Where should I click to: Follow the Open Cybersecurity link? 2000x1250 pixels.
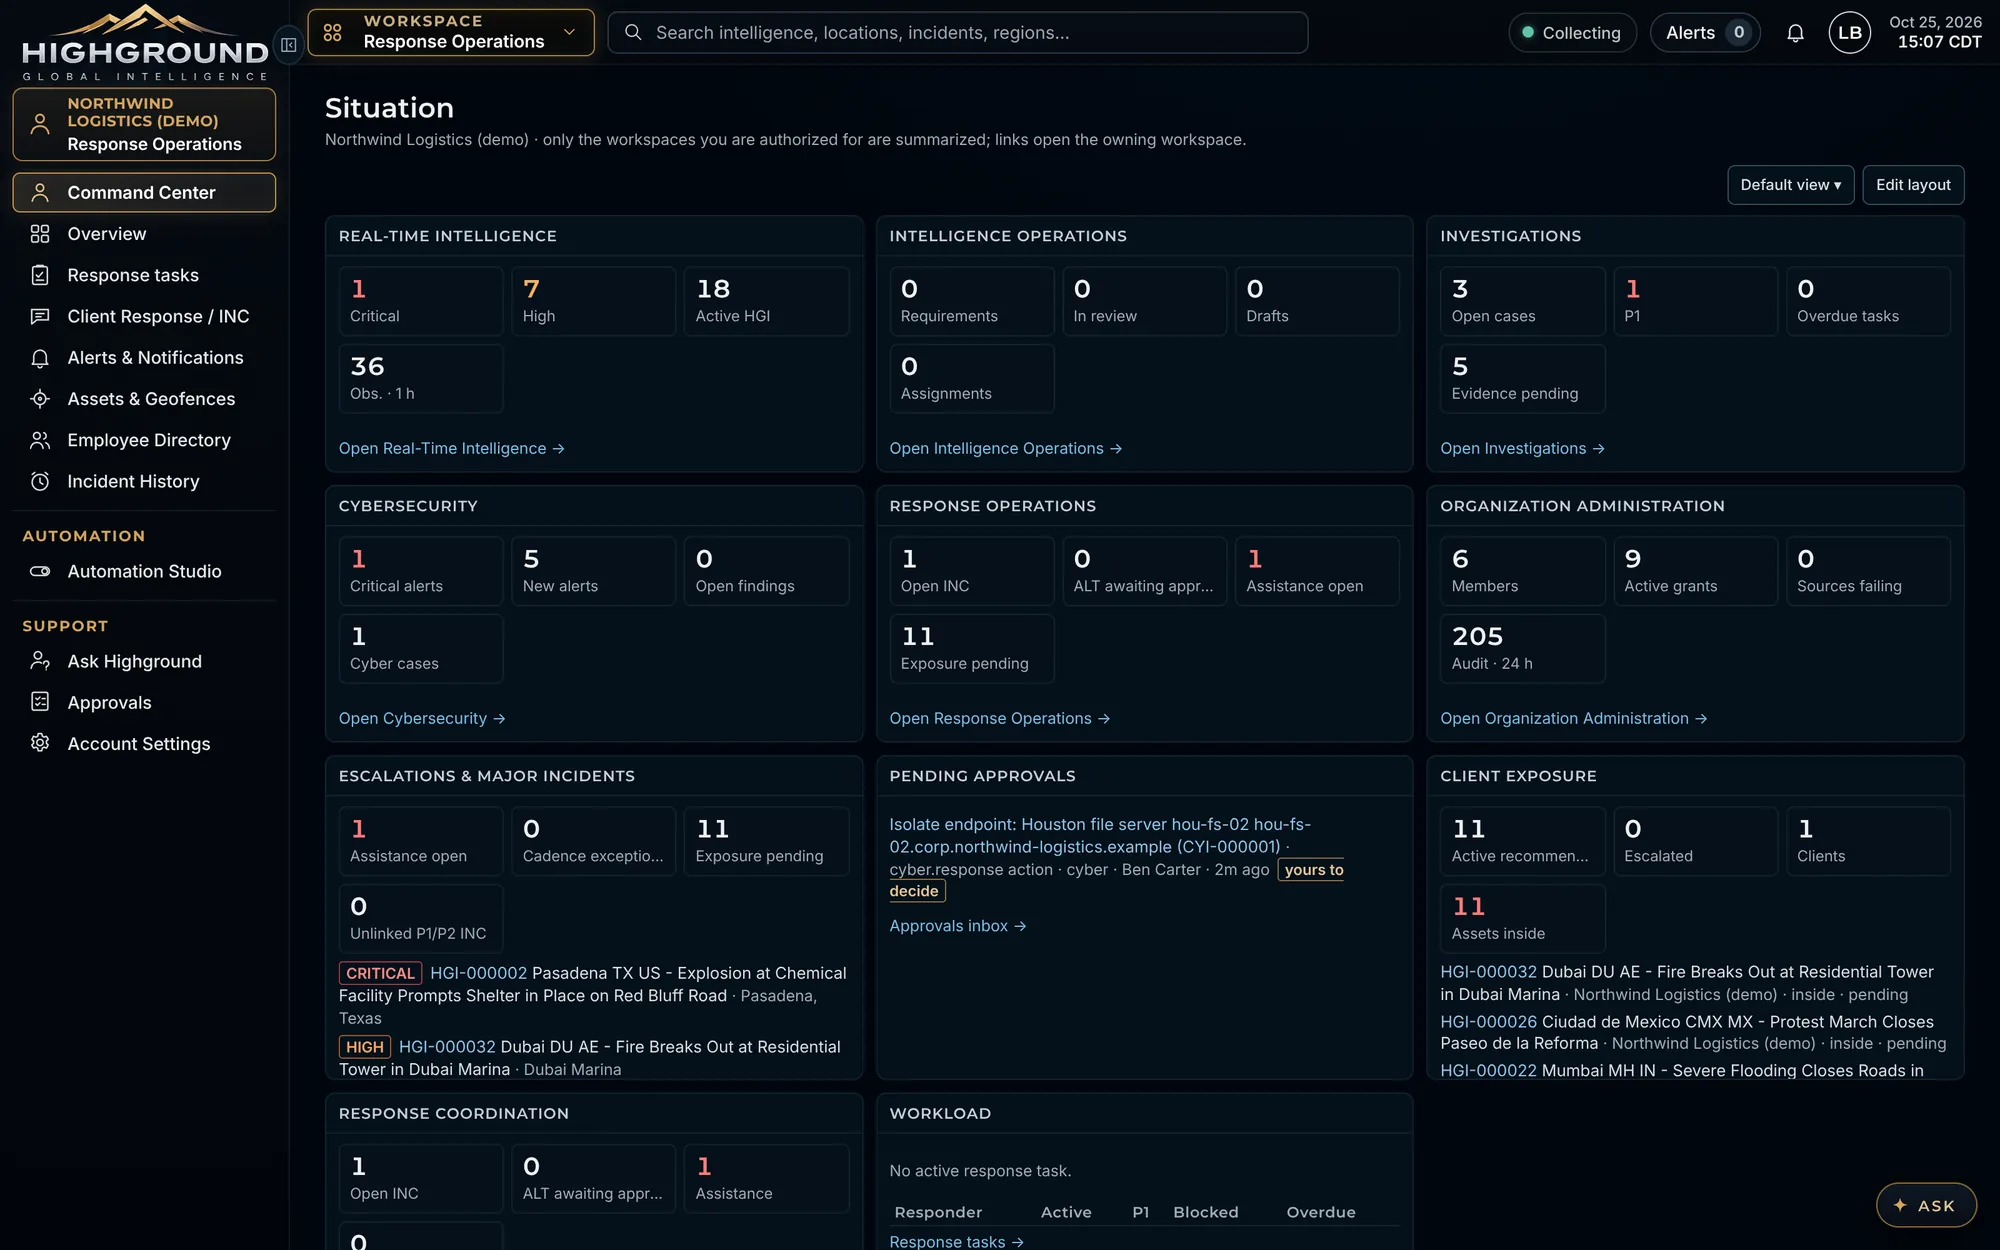(x=422, y=719)
